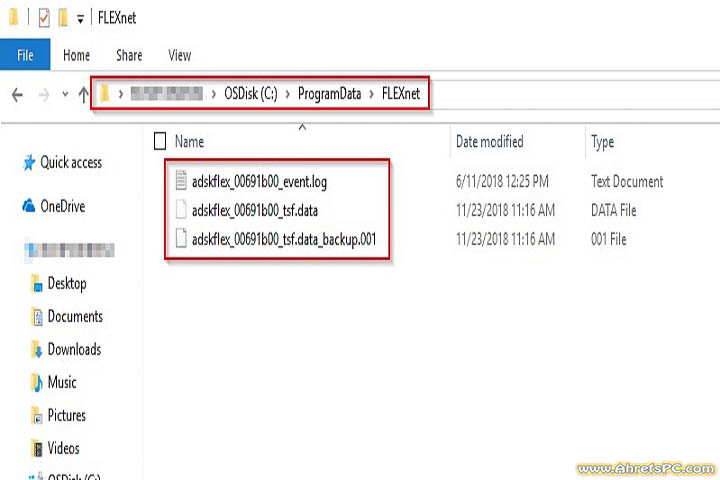Image resolution: width=720 pixels, height=480 pixels.
Task: Click the Downloads folder icon
Action: (37, 350)
